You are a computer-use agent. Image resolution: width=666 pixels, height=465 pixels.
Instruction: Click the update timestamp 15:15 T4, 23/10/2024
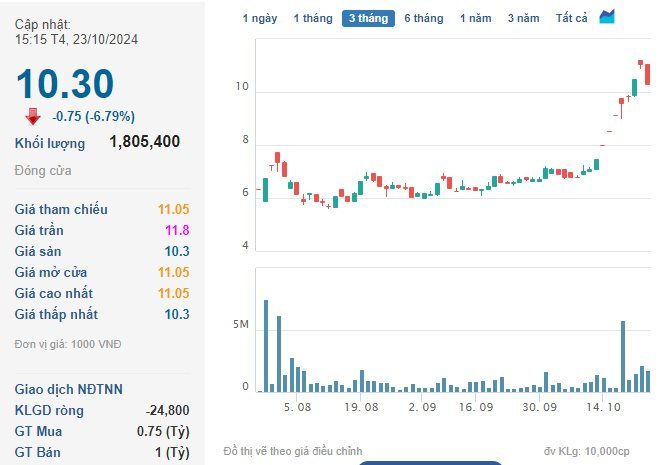pos(76,39)
